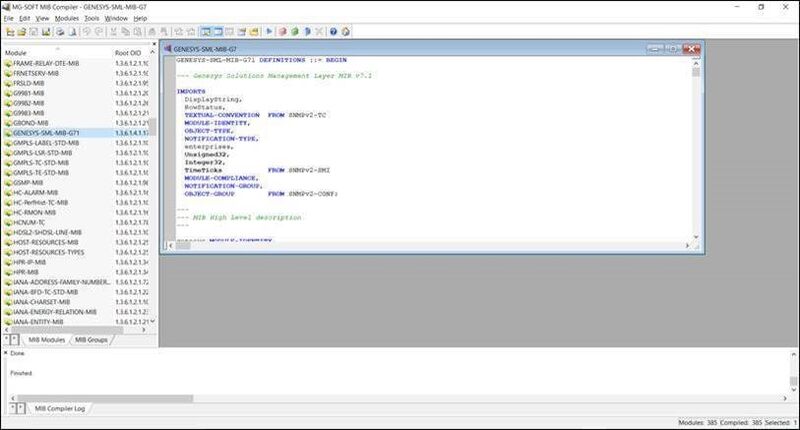This screenshot has height=430, width=800.
Task: Open the Modules menu
Action: (x=67, y=18)
